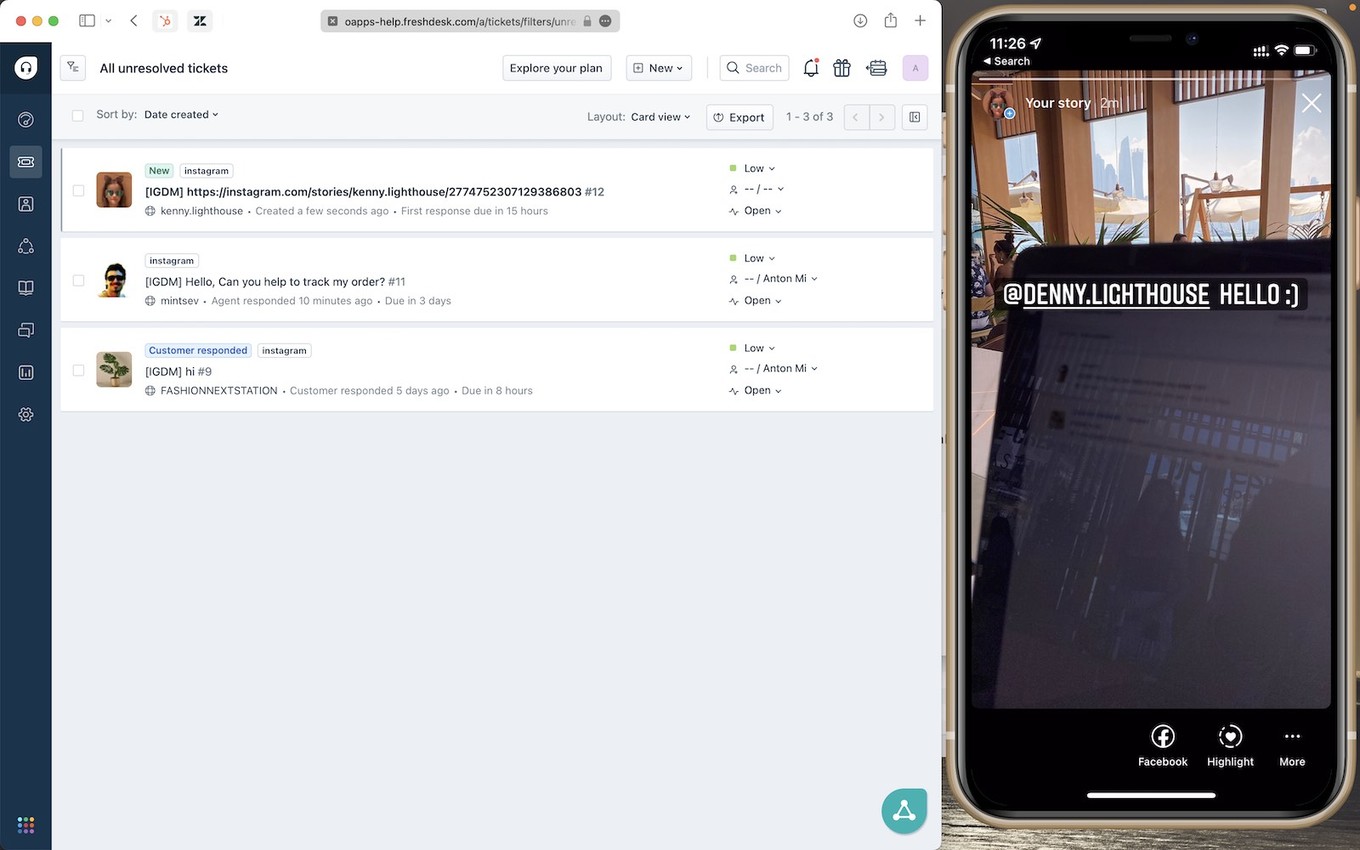Click the profile avatar marked A

pos(915,68)
